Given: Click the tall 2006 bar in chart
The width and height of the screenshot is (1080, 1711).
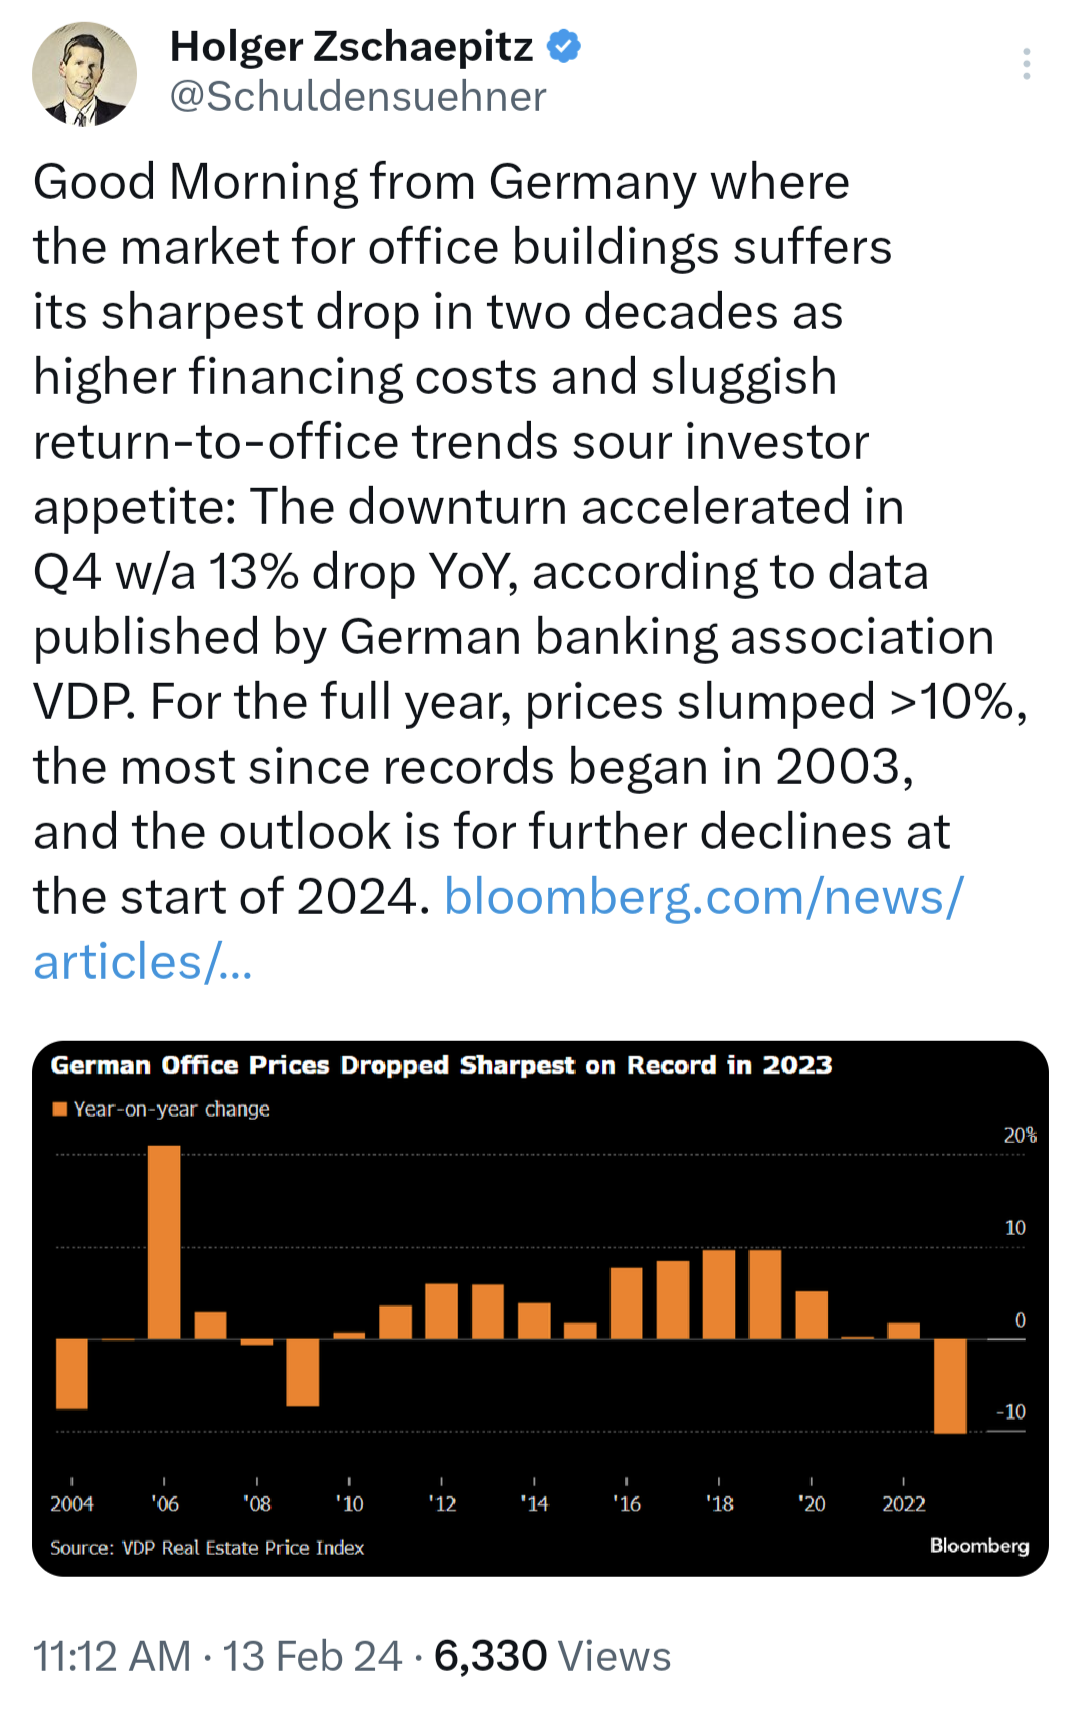Looking at the screenshot, I should coord(164,1242).
